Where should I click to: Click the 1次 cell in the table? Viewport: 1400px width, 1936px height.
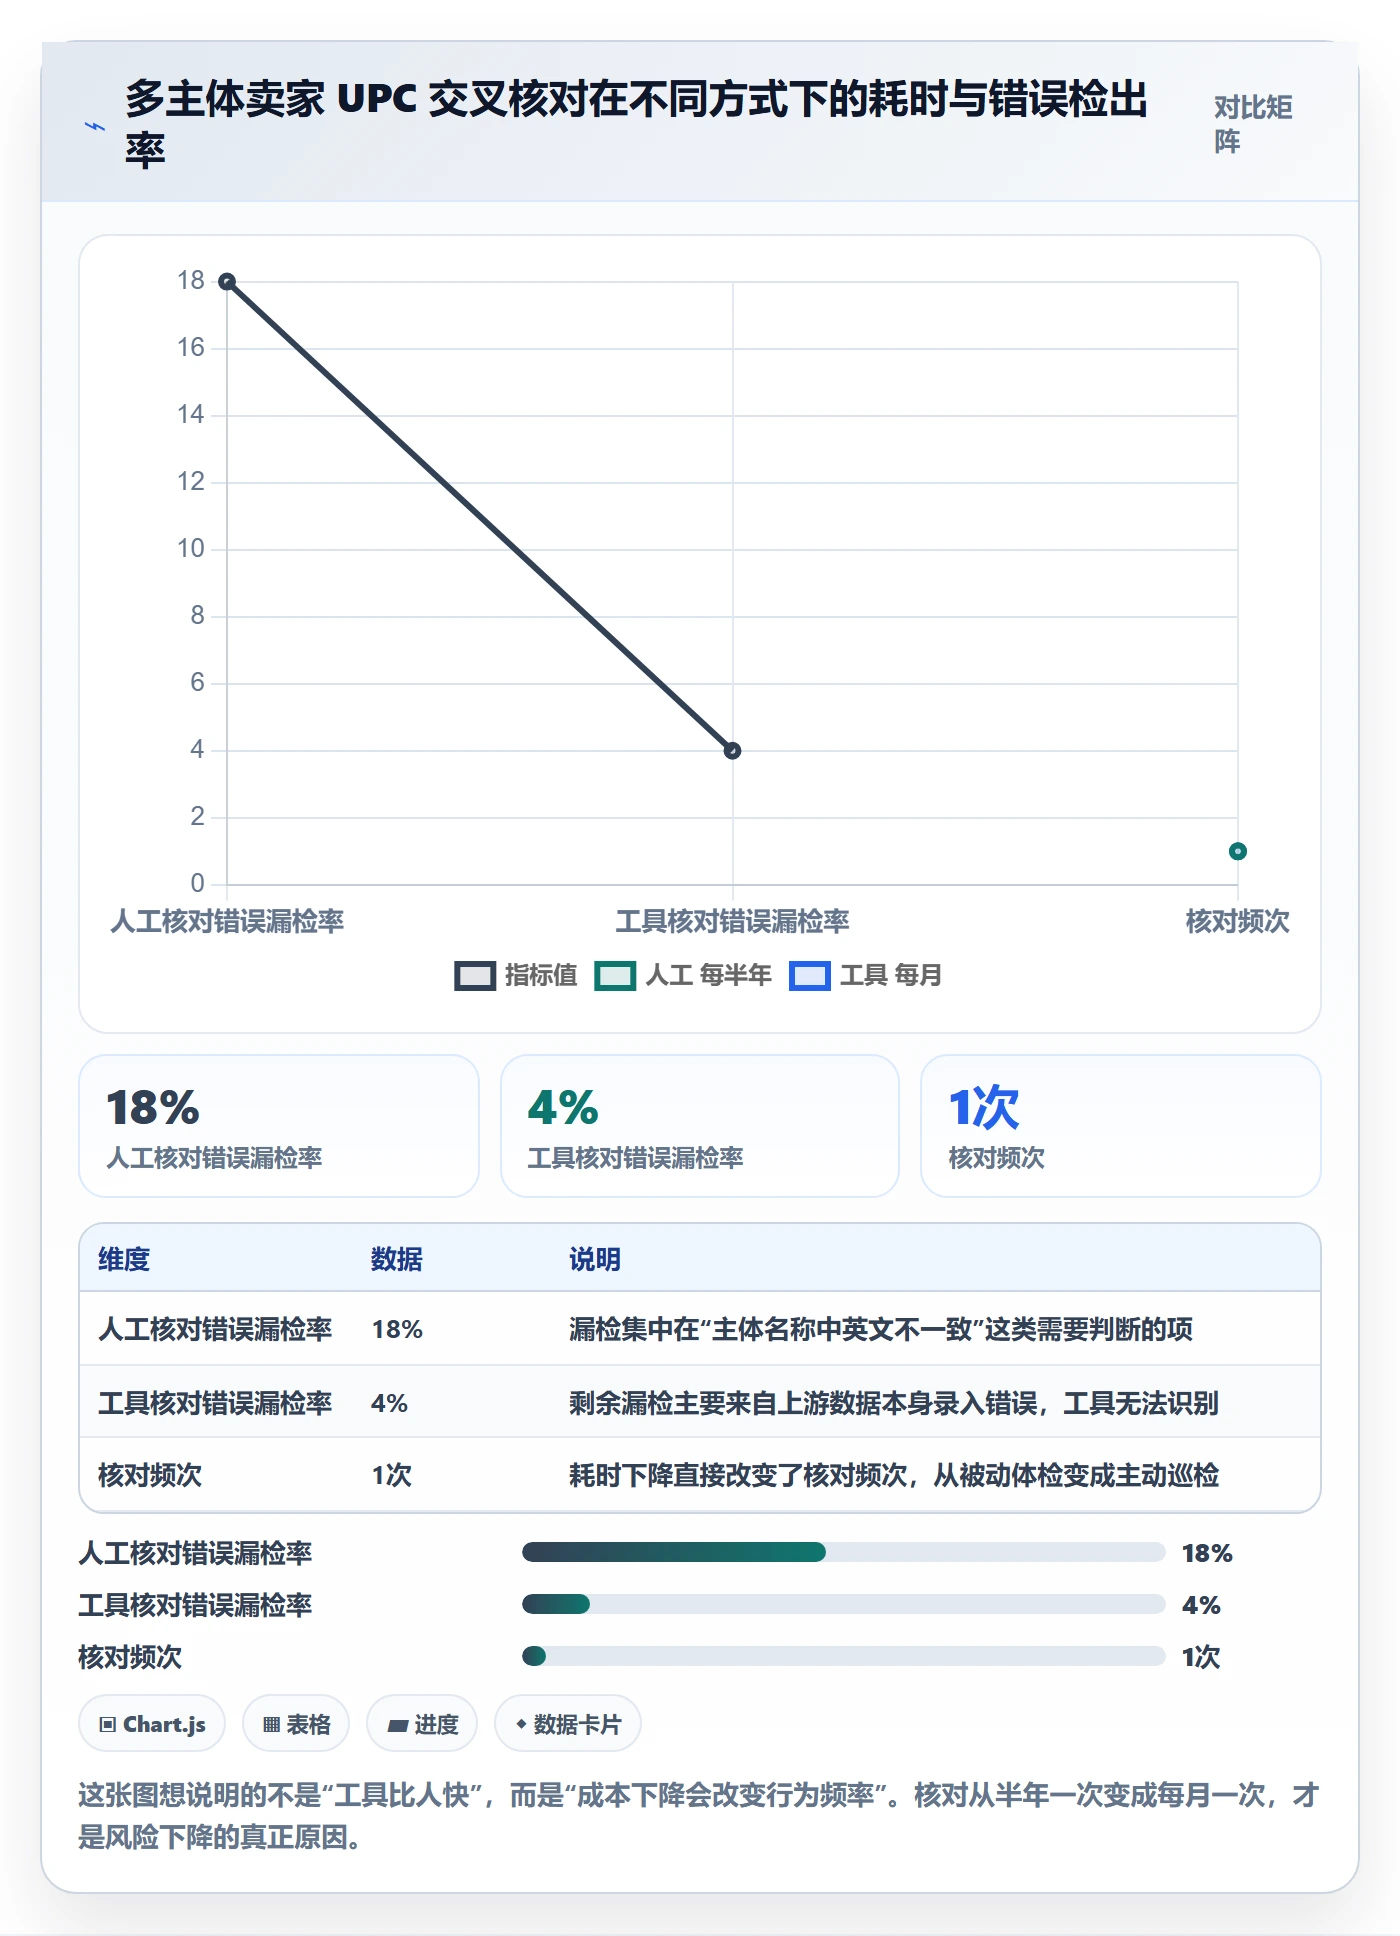(x=391, y=1475)
